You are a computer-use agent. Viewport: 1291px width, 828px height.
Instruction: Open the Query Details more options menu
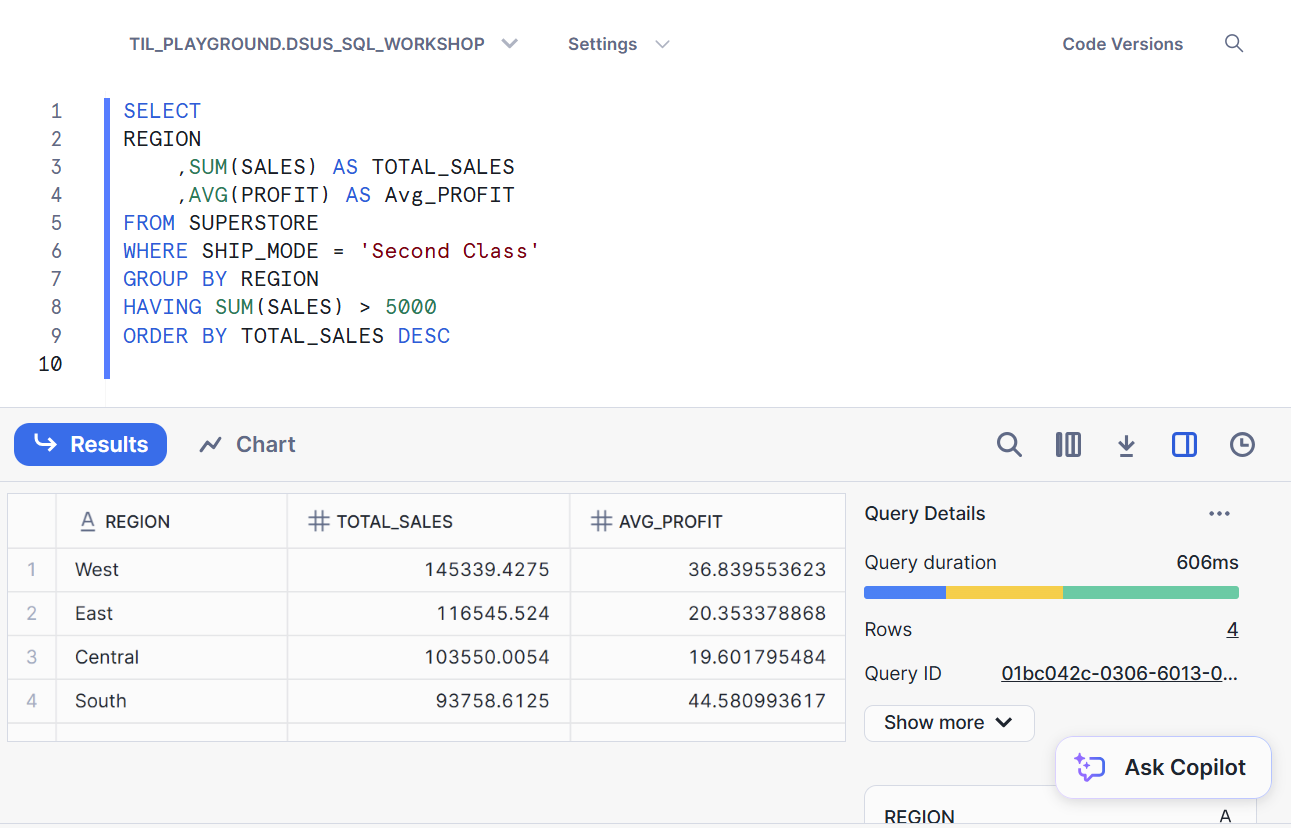coord(1219,514)
